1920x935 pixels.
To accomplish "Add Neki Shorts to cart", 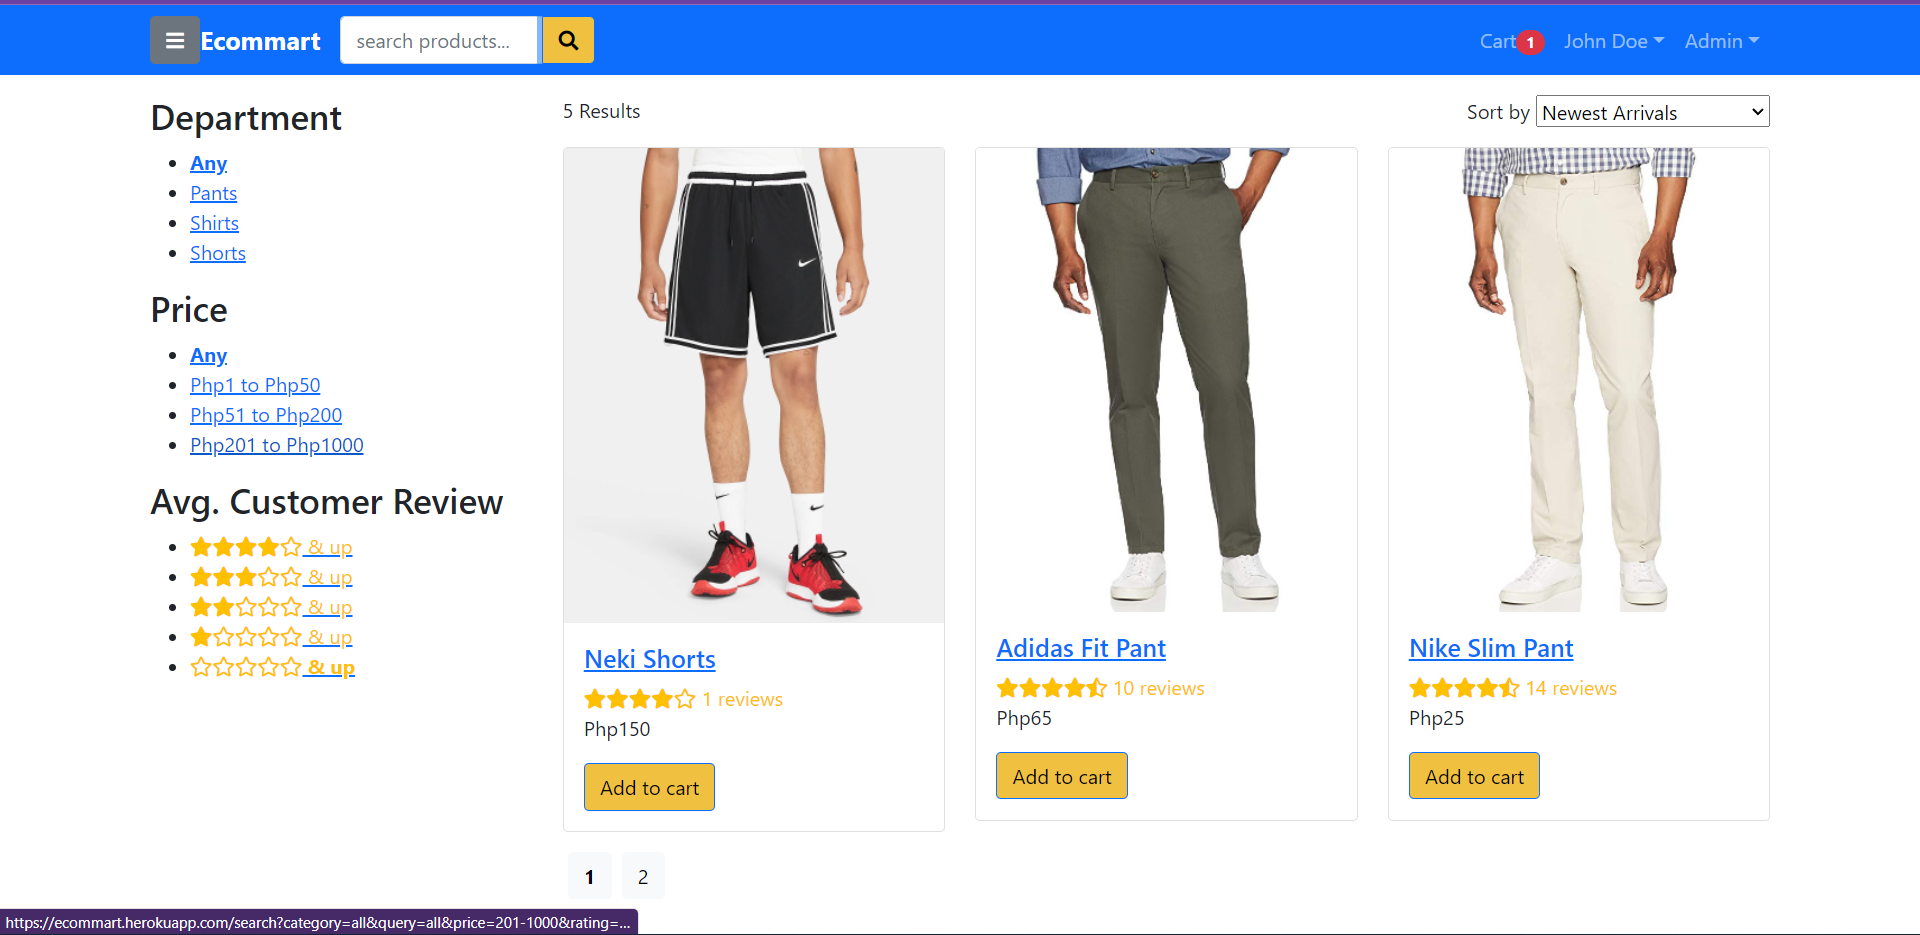I will tap(649, 788).
